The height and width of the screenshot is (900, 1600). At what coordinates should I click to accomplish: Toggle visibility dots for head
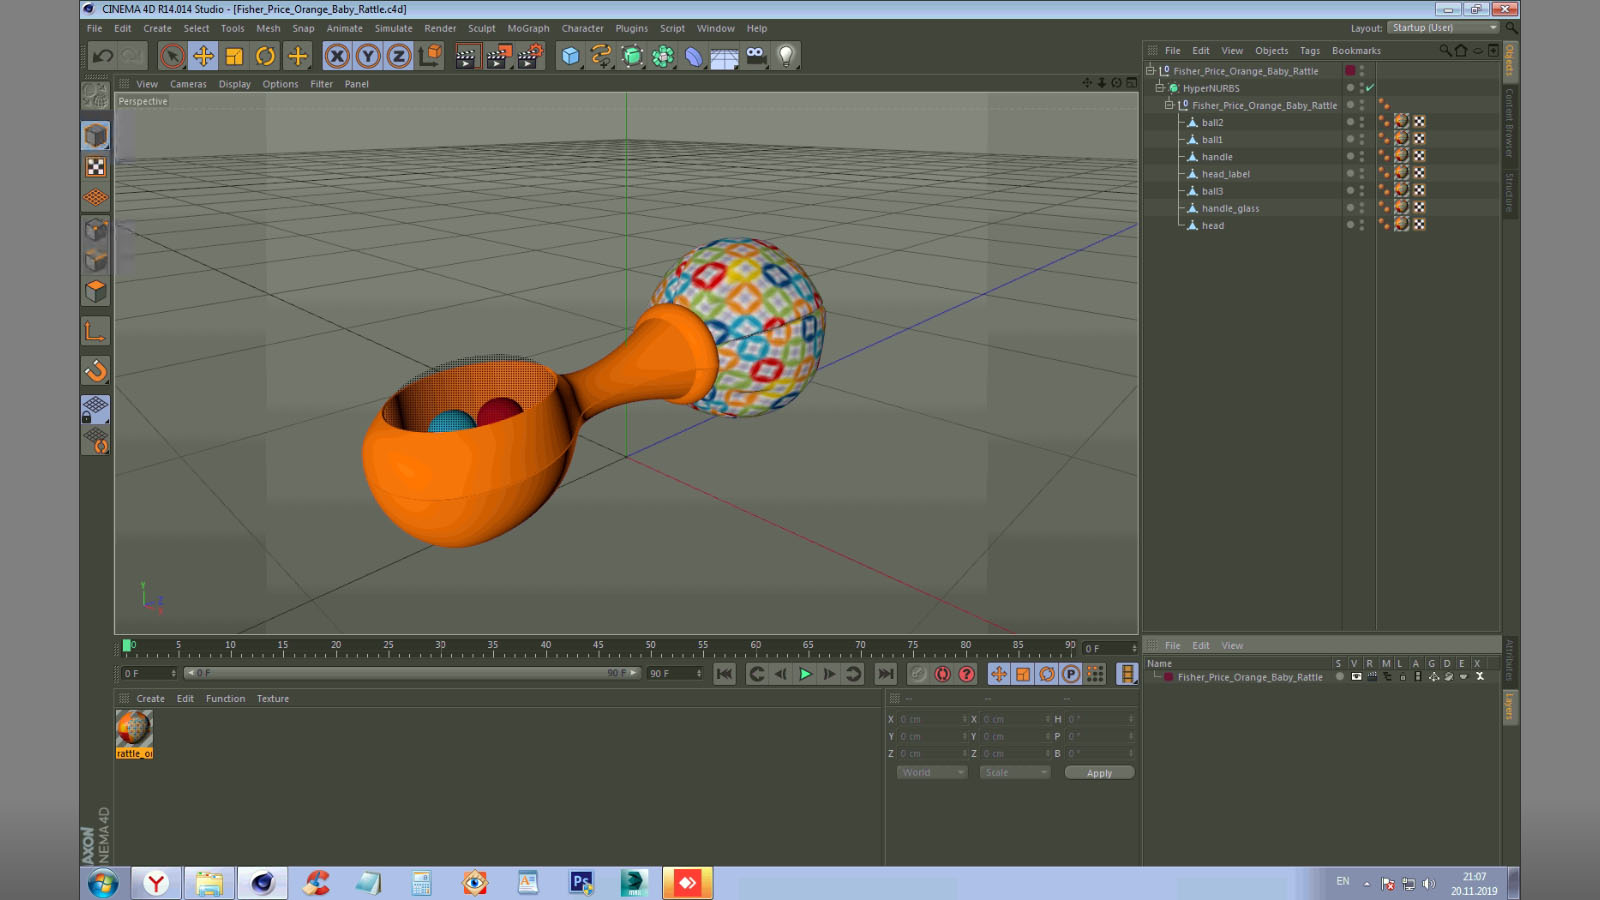tap(1361, 225)
